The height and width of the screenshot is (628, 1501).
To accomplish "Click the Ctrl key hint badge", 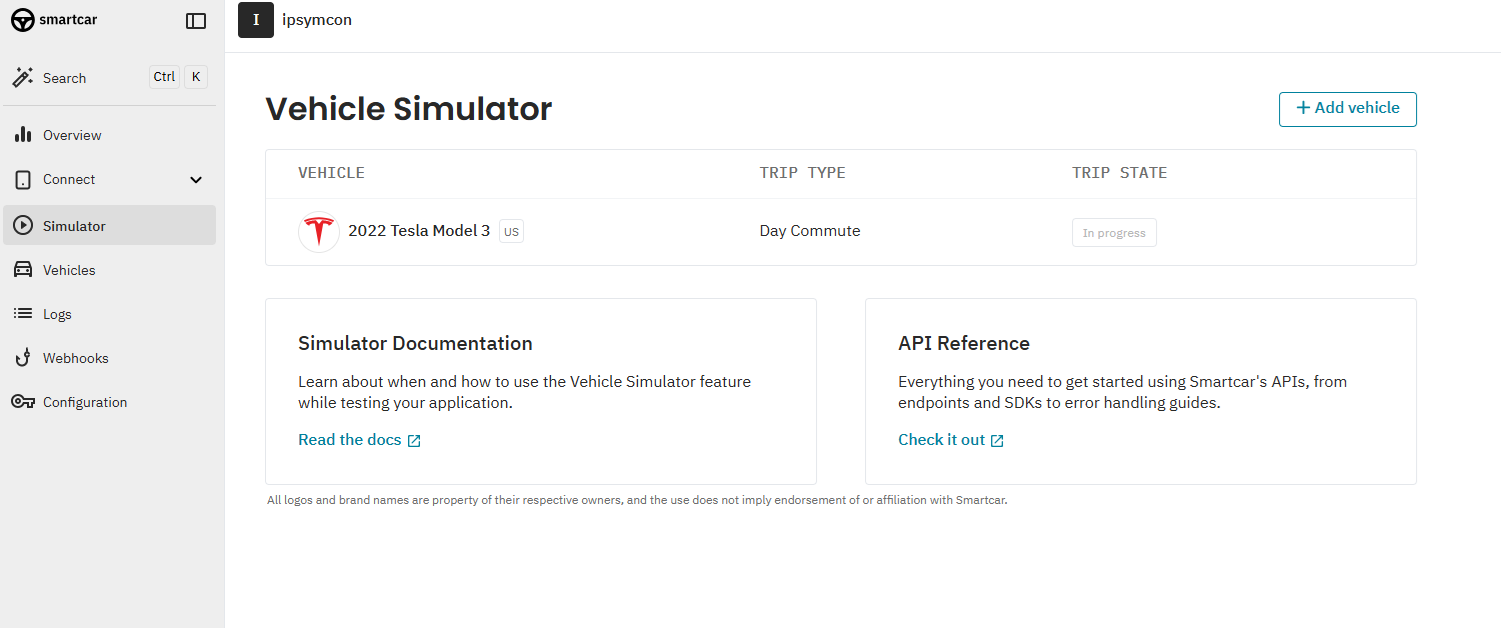I will point(164,77).
